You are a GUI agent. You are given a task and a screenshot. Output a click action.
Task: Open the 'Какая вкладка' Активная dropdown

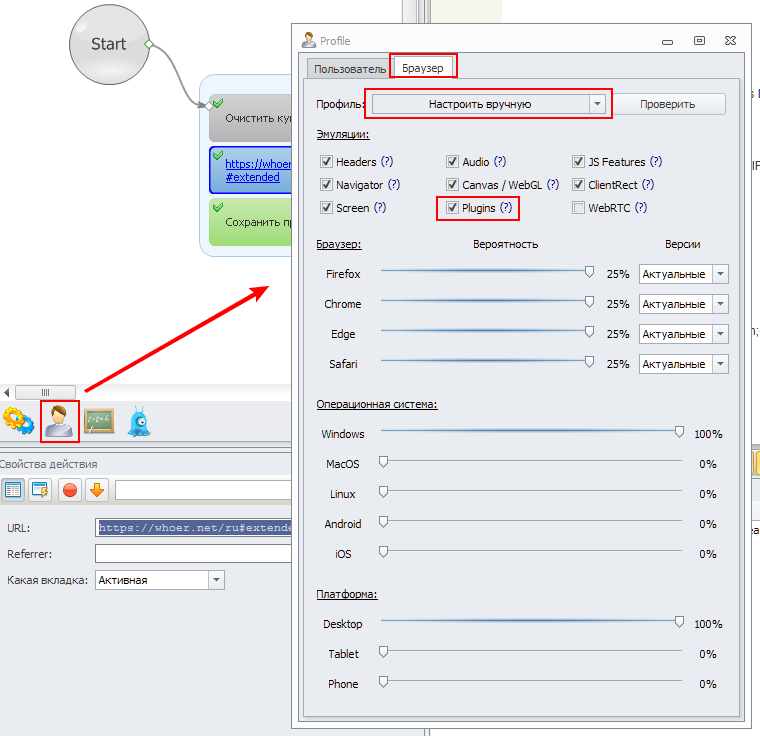pyautogui.click(x=160, y=580)
